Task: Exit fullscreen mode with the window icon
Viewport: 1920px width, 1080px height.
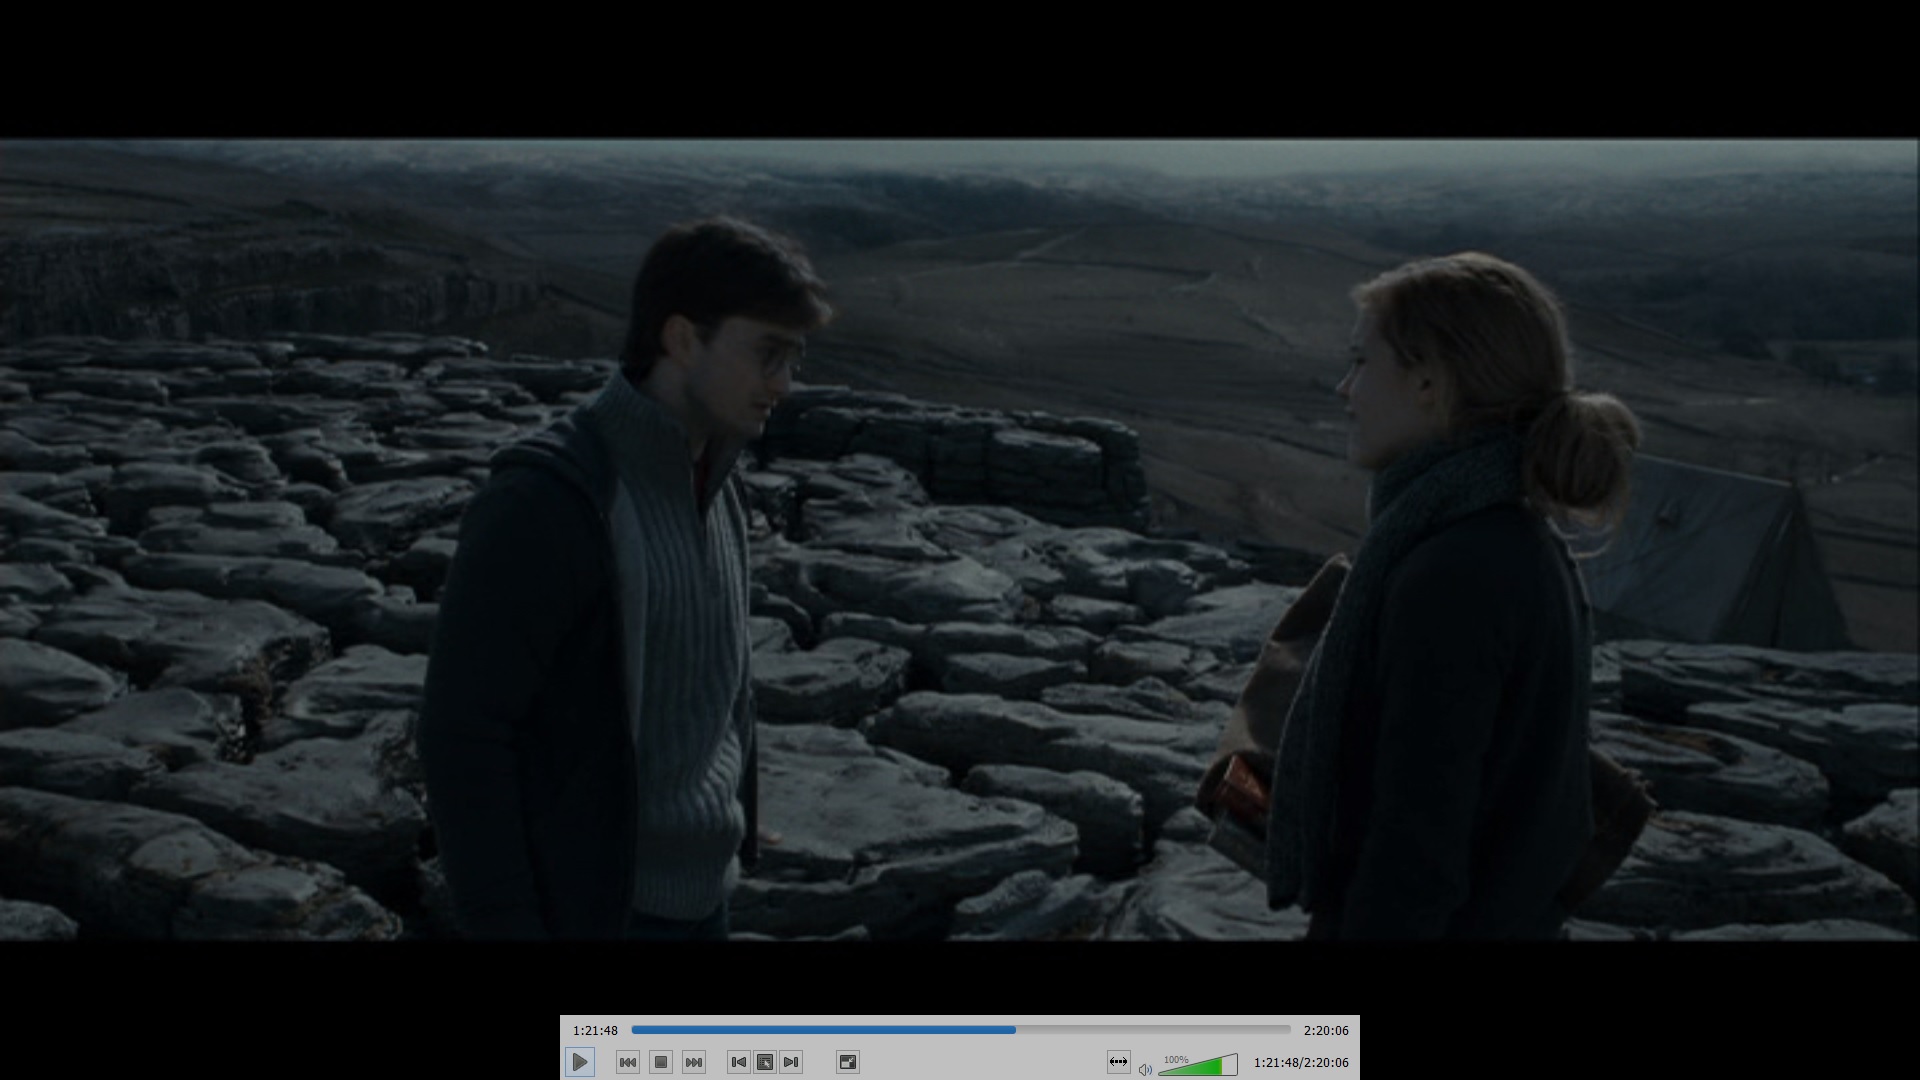Action: click(848, 1062)
